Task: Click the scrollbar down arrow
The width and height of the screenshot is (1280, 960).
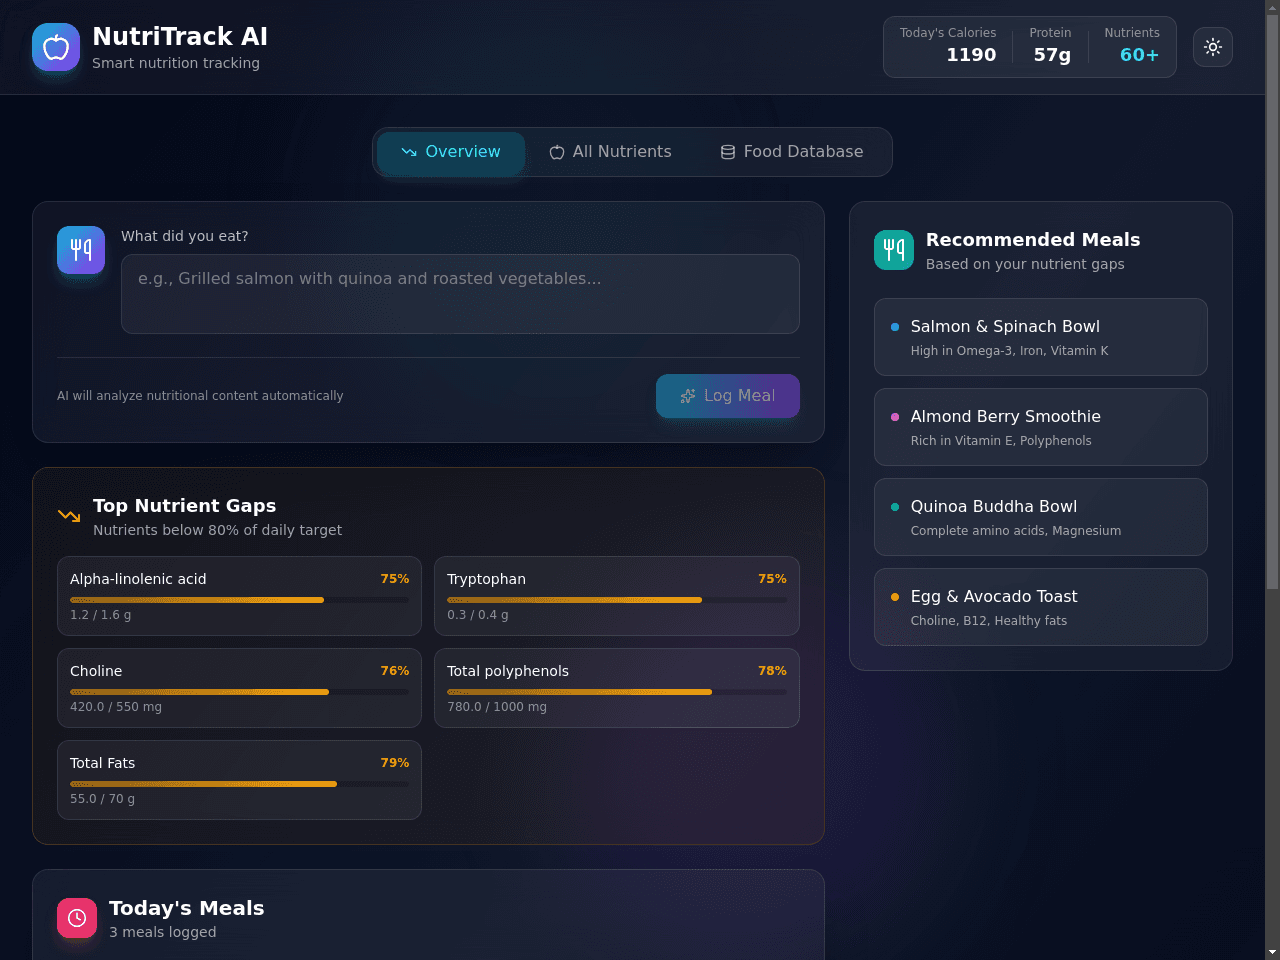Action: pos(1272,952)
